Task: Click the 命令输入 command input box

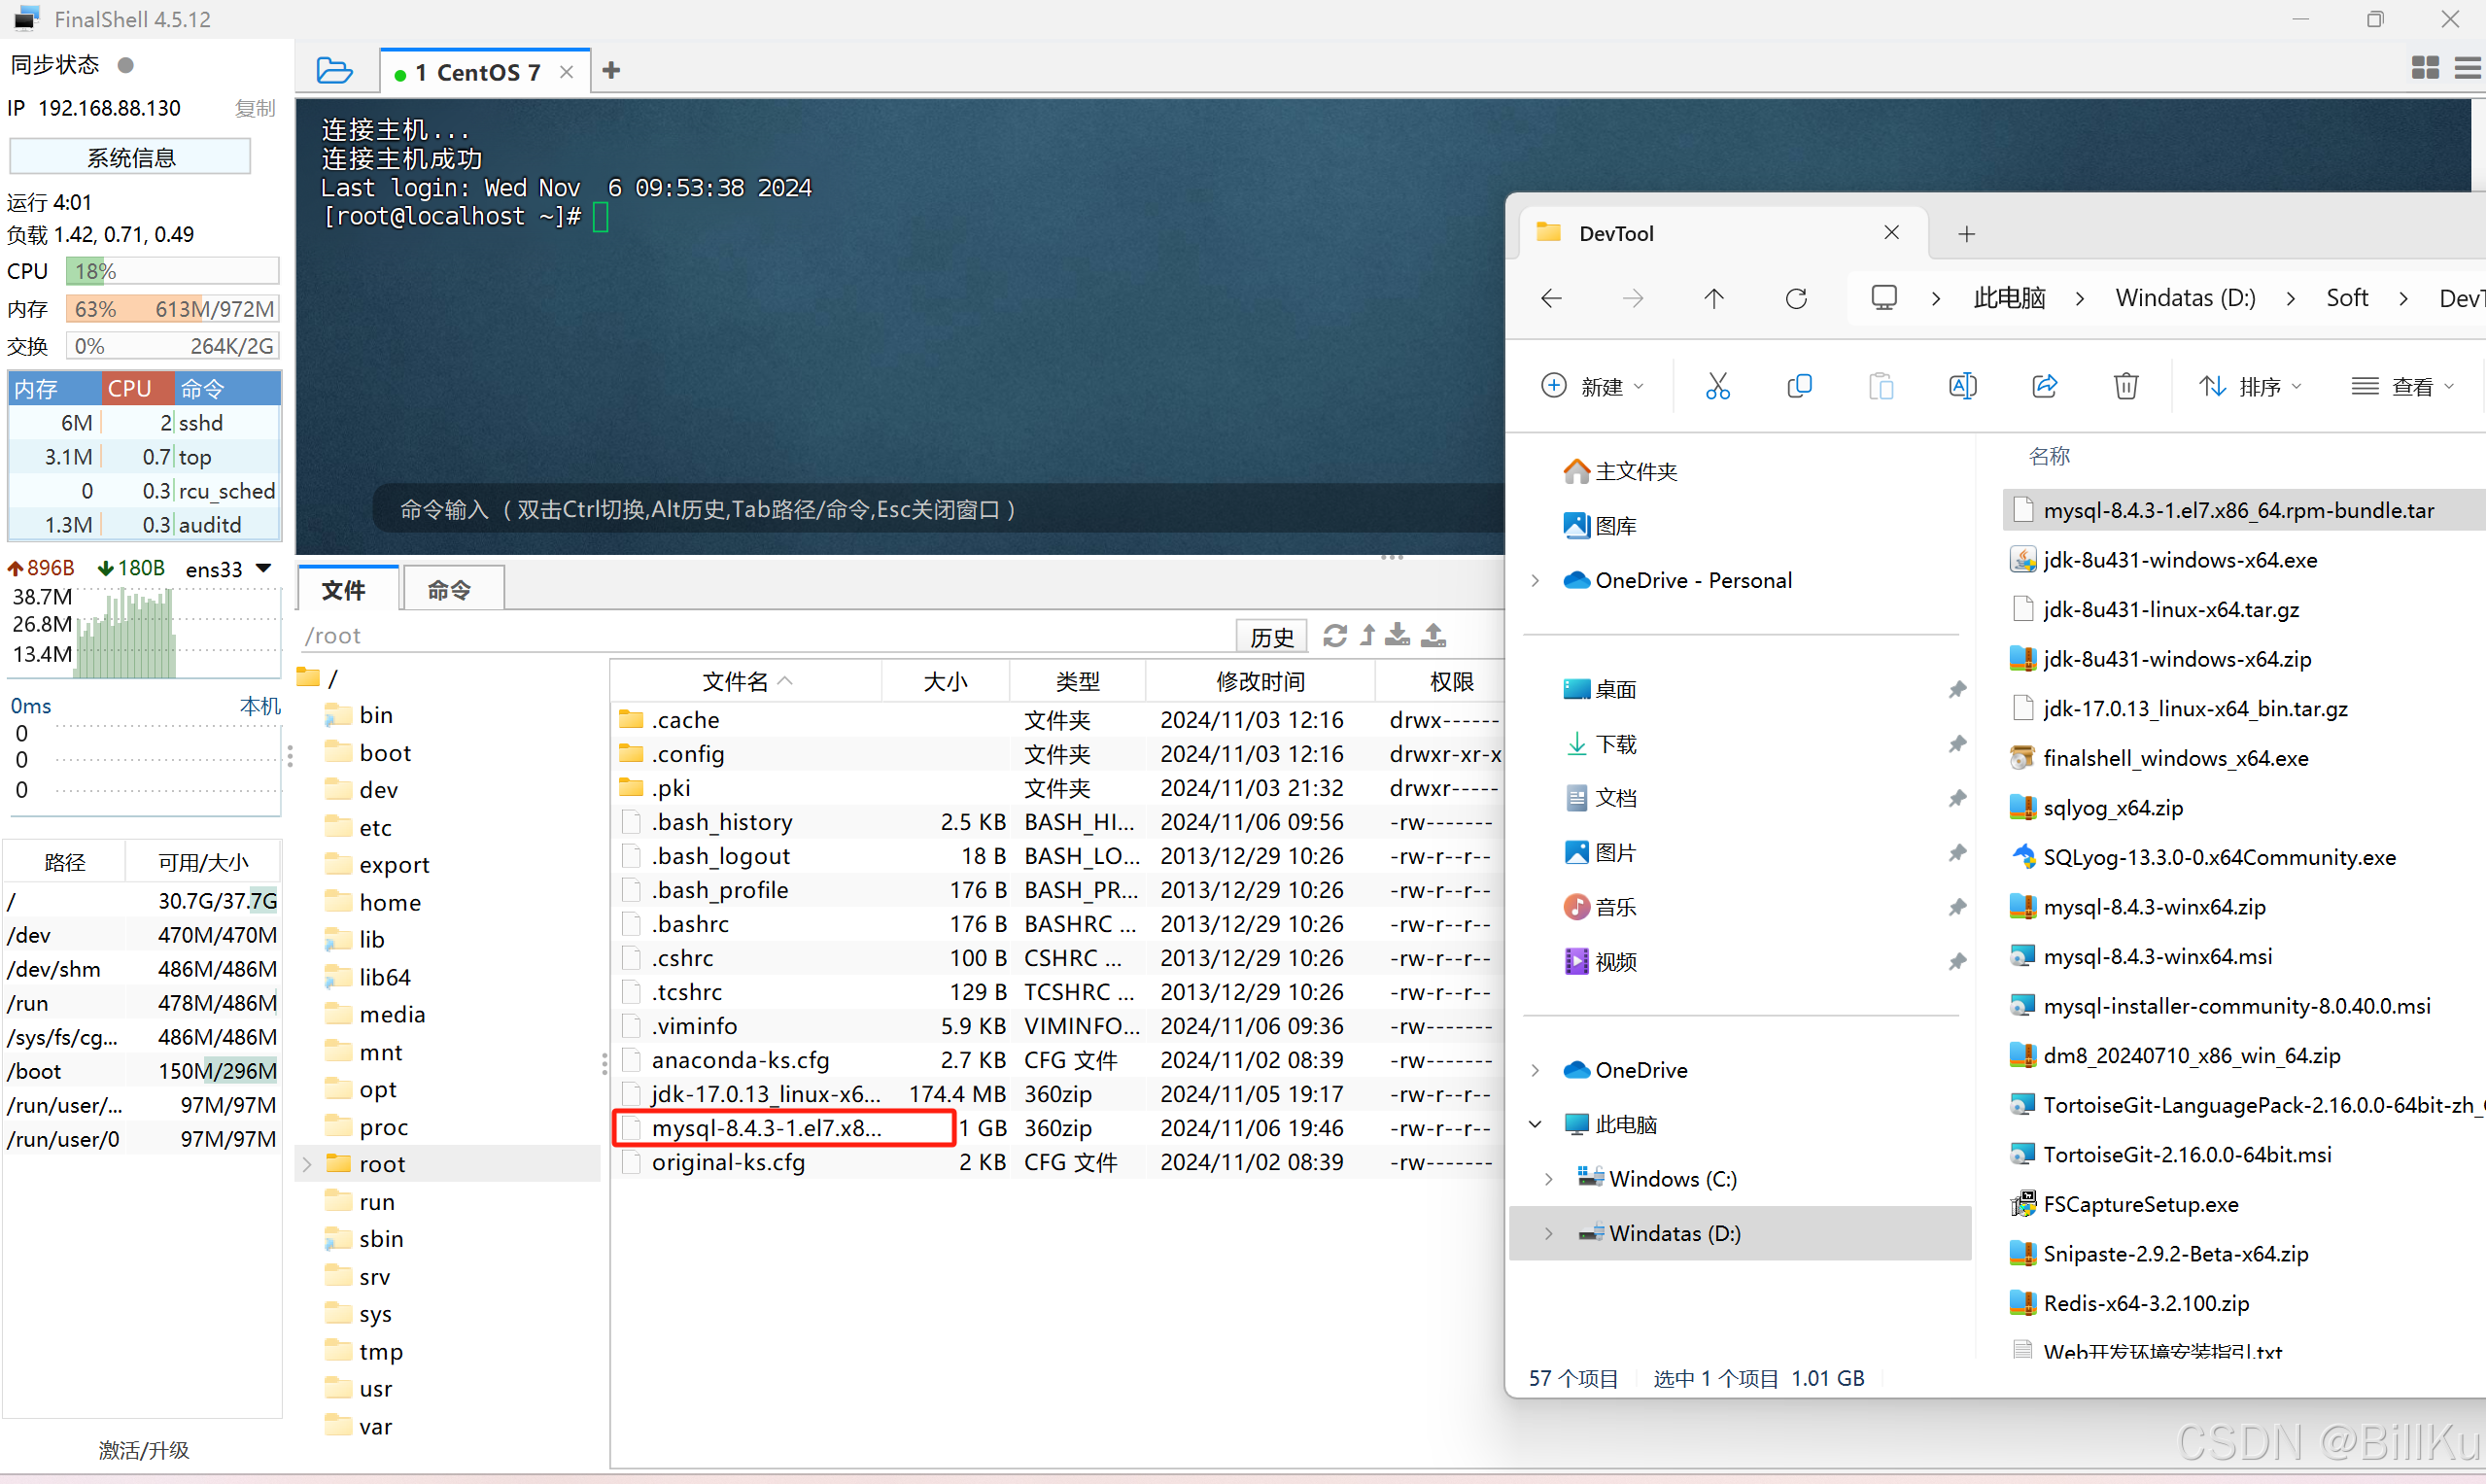Action: click(x=940, y=510)
